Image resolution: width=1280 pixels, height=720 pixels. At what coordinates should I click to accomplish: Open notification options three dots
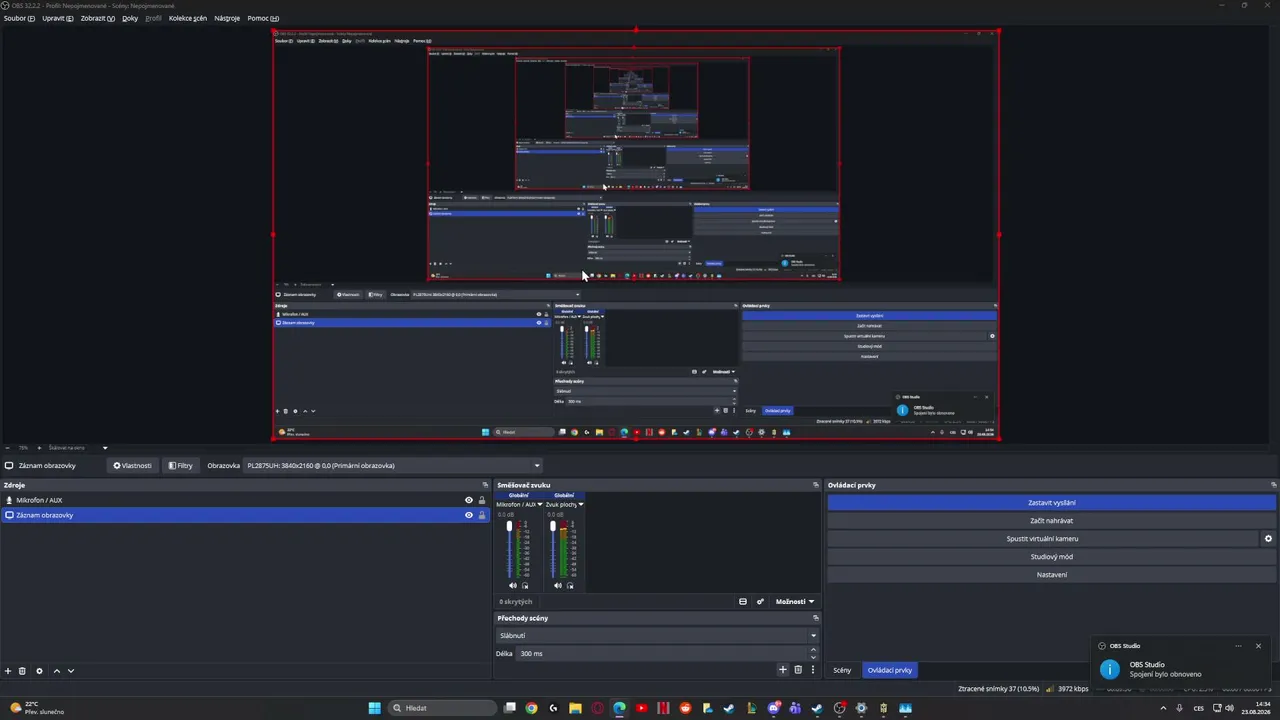(1238, 646)
